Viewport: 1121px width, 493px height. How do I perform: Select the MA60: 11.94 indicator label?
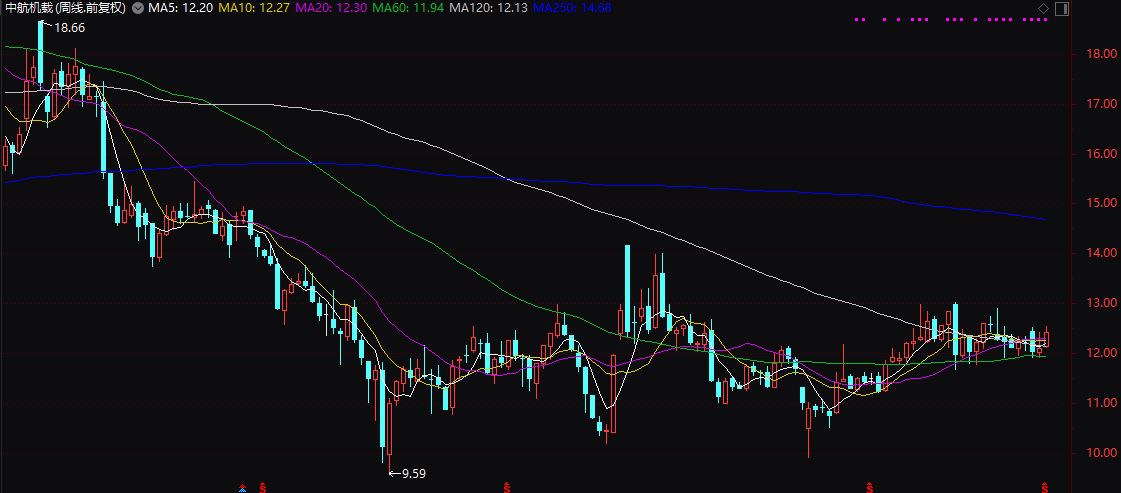click(408, 9)
